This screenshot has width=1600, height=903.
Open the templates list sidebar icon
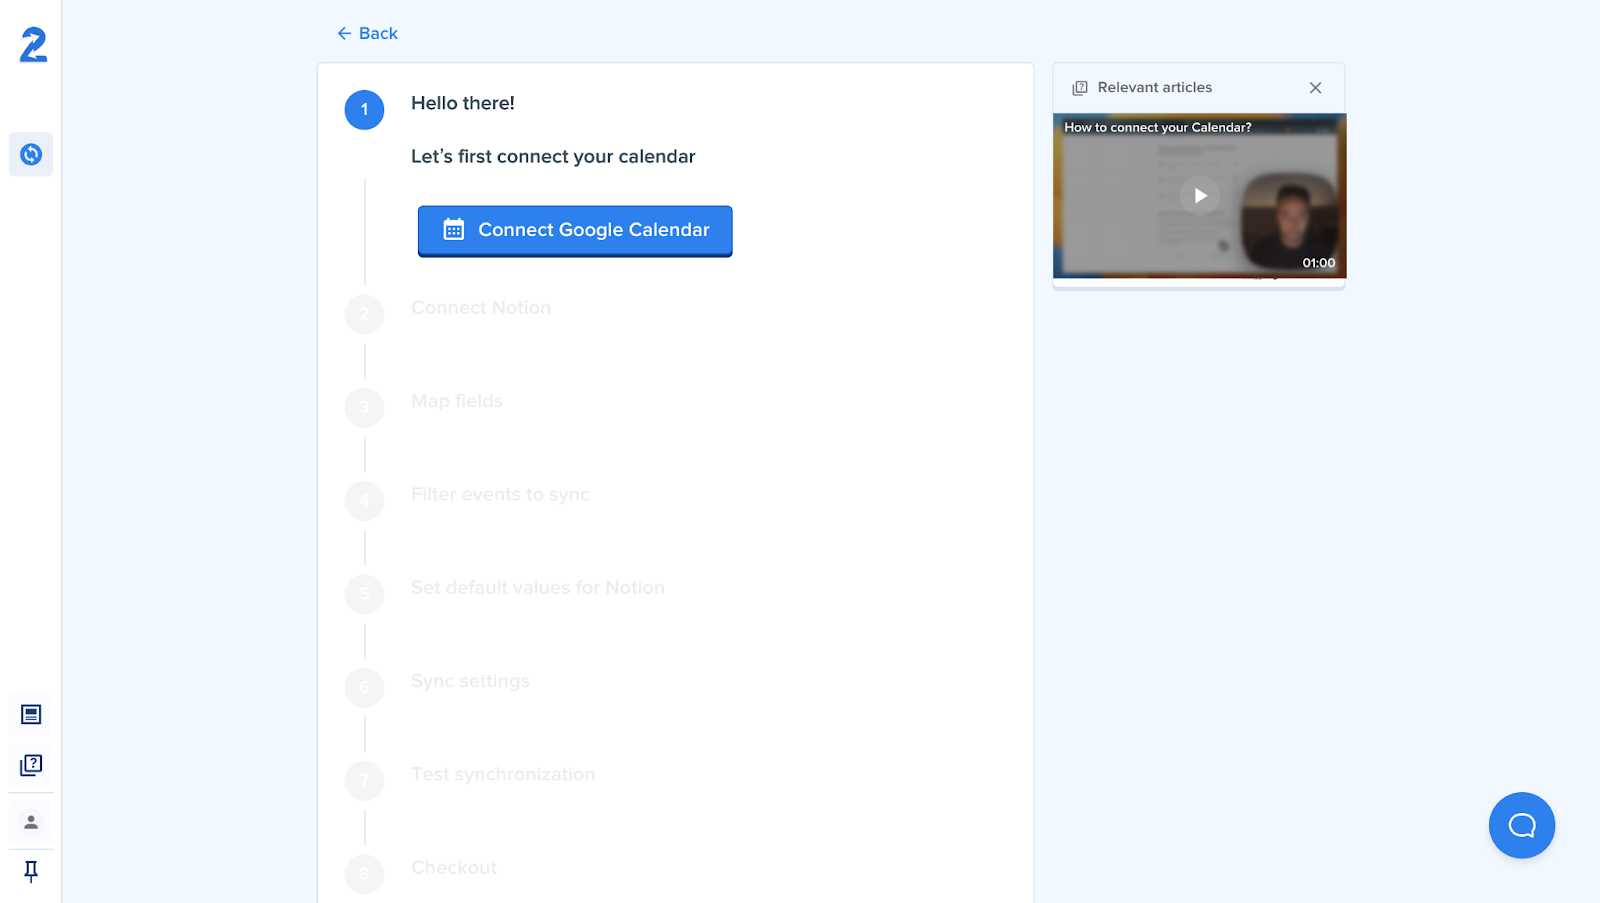pos(31,714)
